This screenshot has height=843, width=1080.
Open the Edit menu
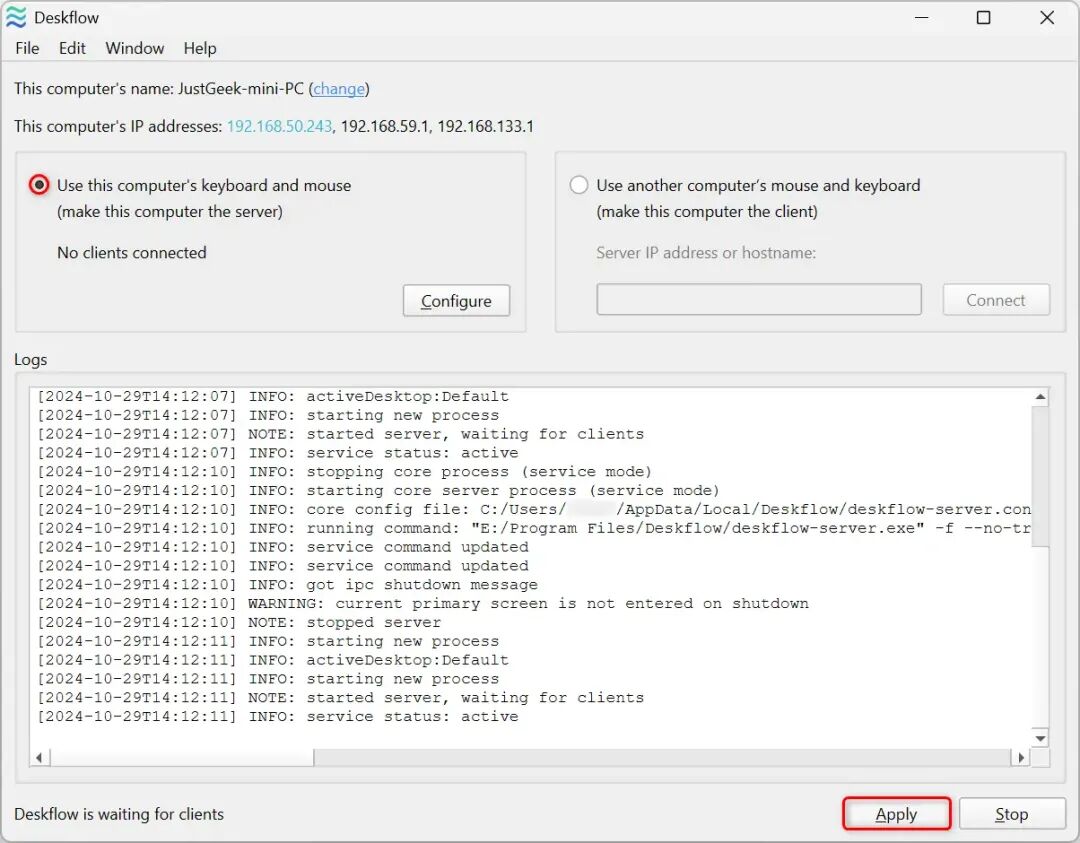point(72,48)
